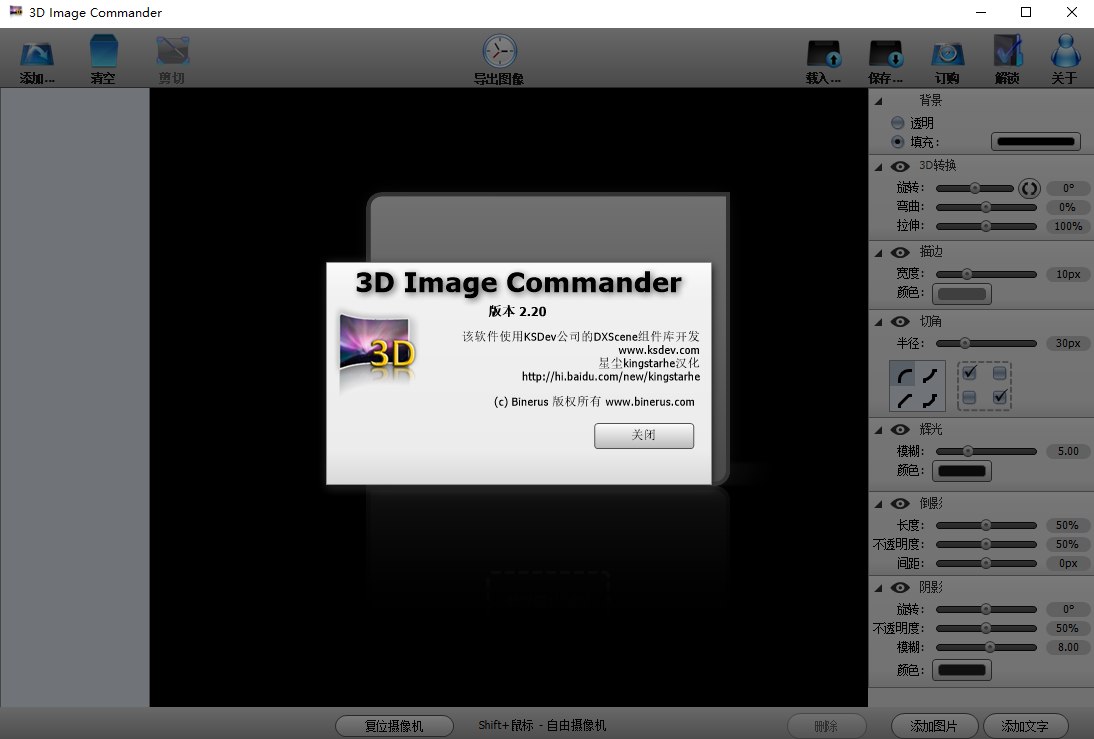Click the 导出图像 (Export Image) clock icon

(x=499, y=50)
